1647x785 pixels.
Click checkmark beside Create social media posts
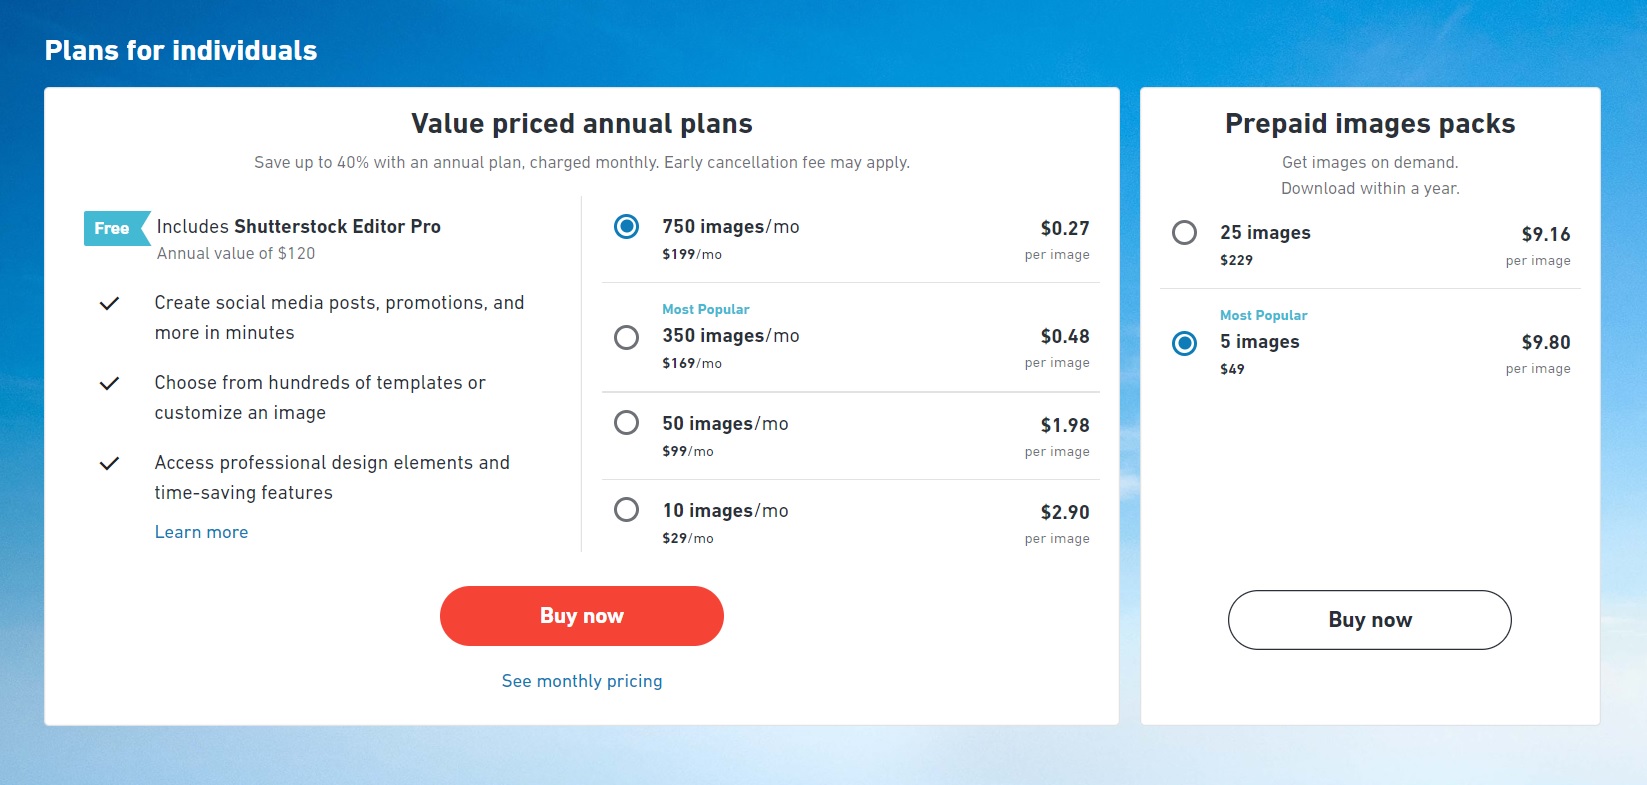point(110,303)
